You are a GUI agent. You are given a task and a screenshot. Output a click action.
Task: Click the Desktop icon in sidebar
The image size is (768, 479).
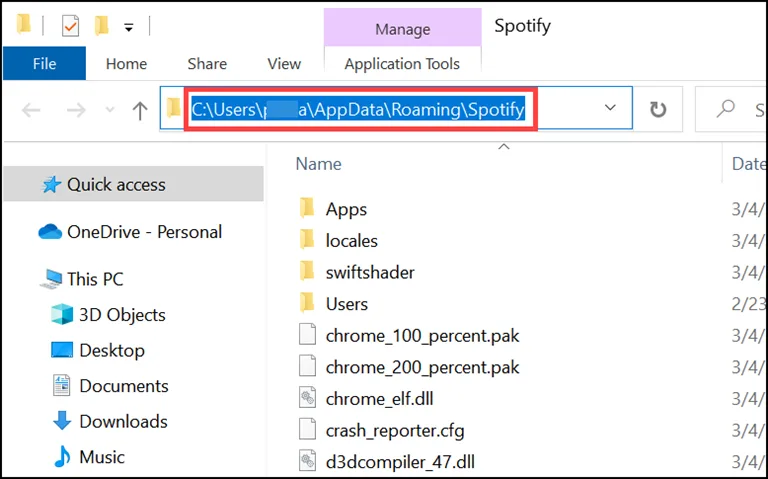(62, 350)
